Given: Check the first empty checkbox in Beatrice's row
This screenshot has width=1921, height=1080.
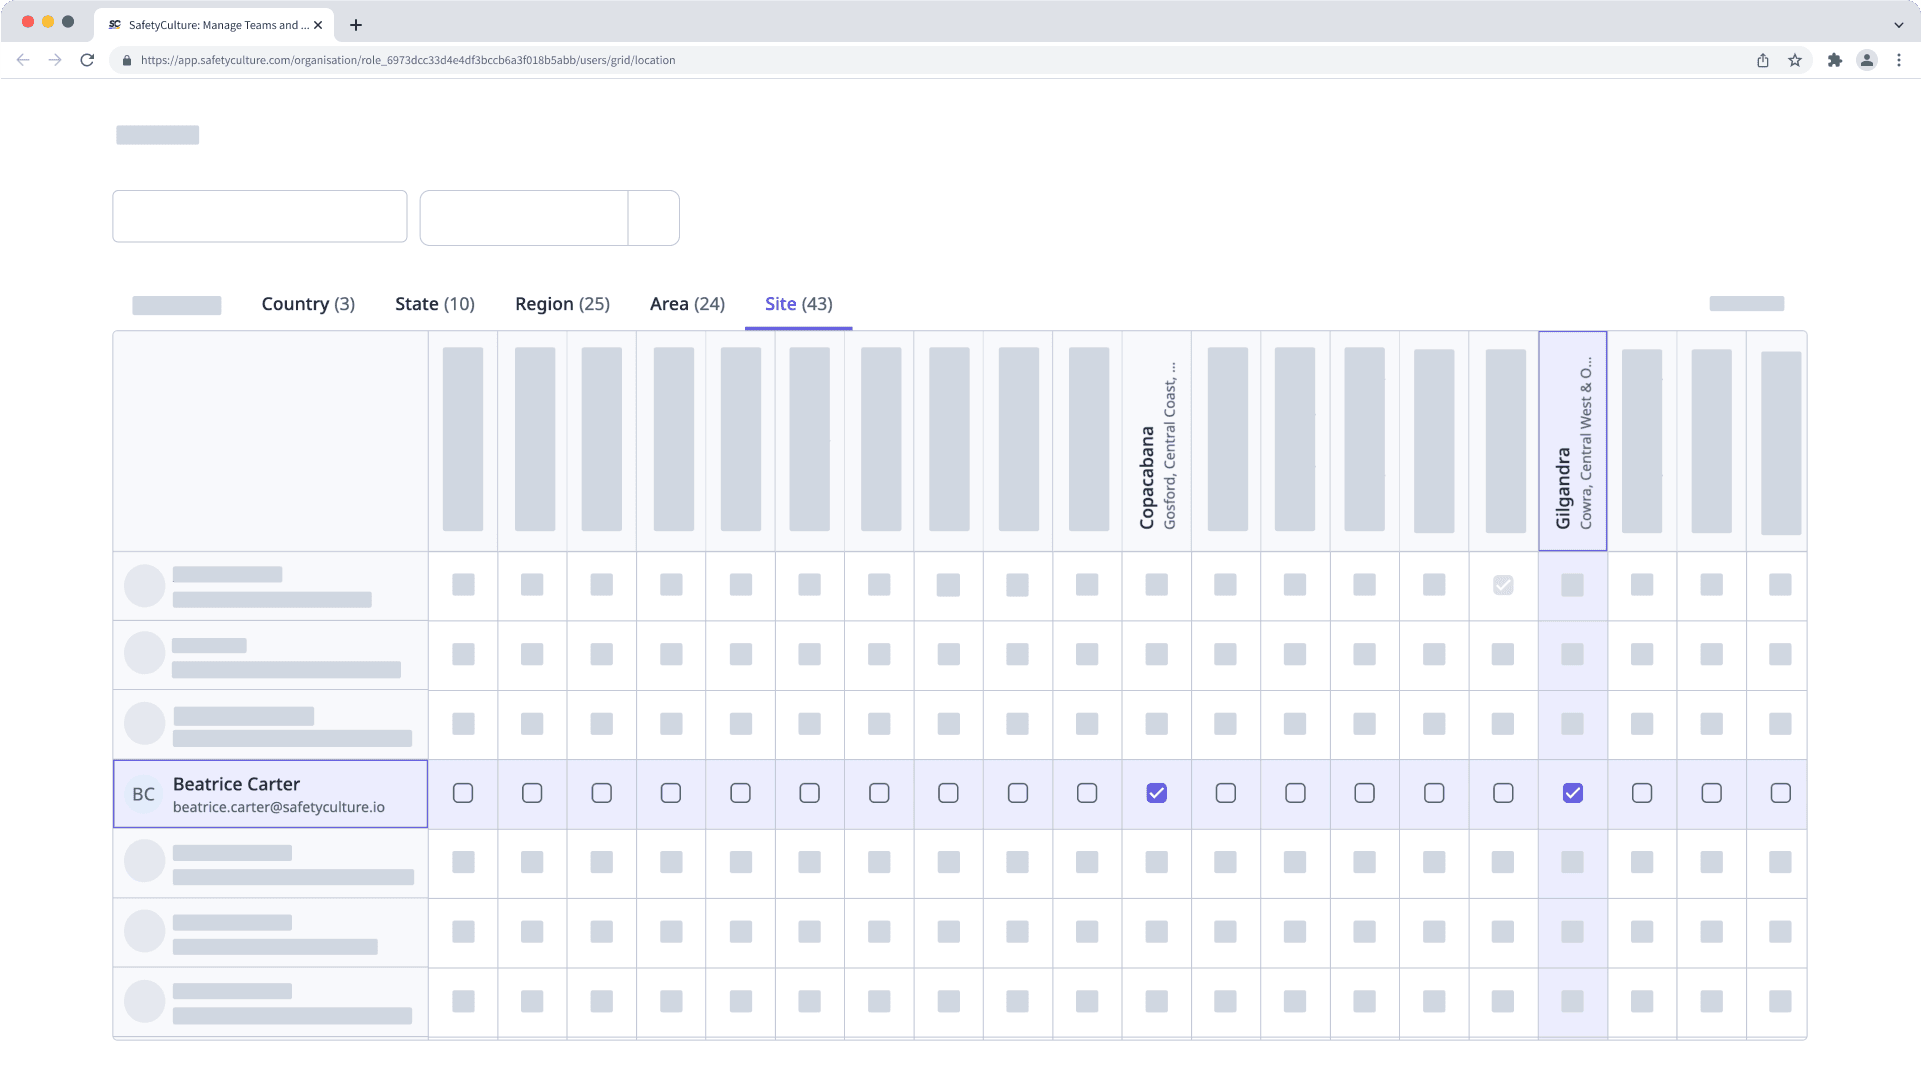Looking at the screenshot, I should click(x=462, y=793).
